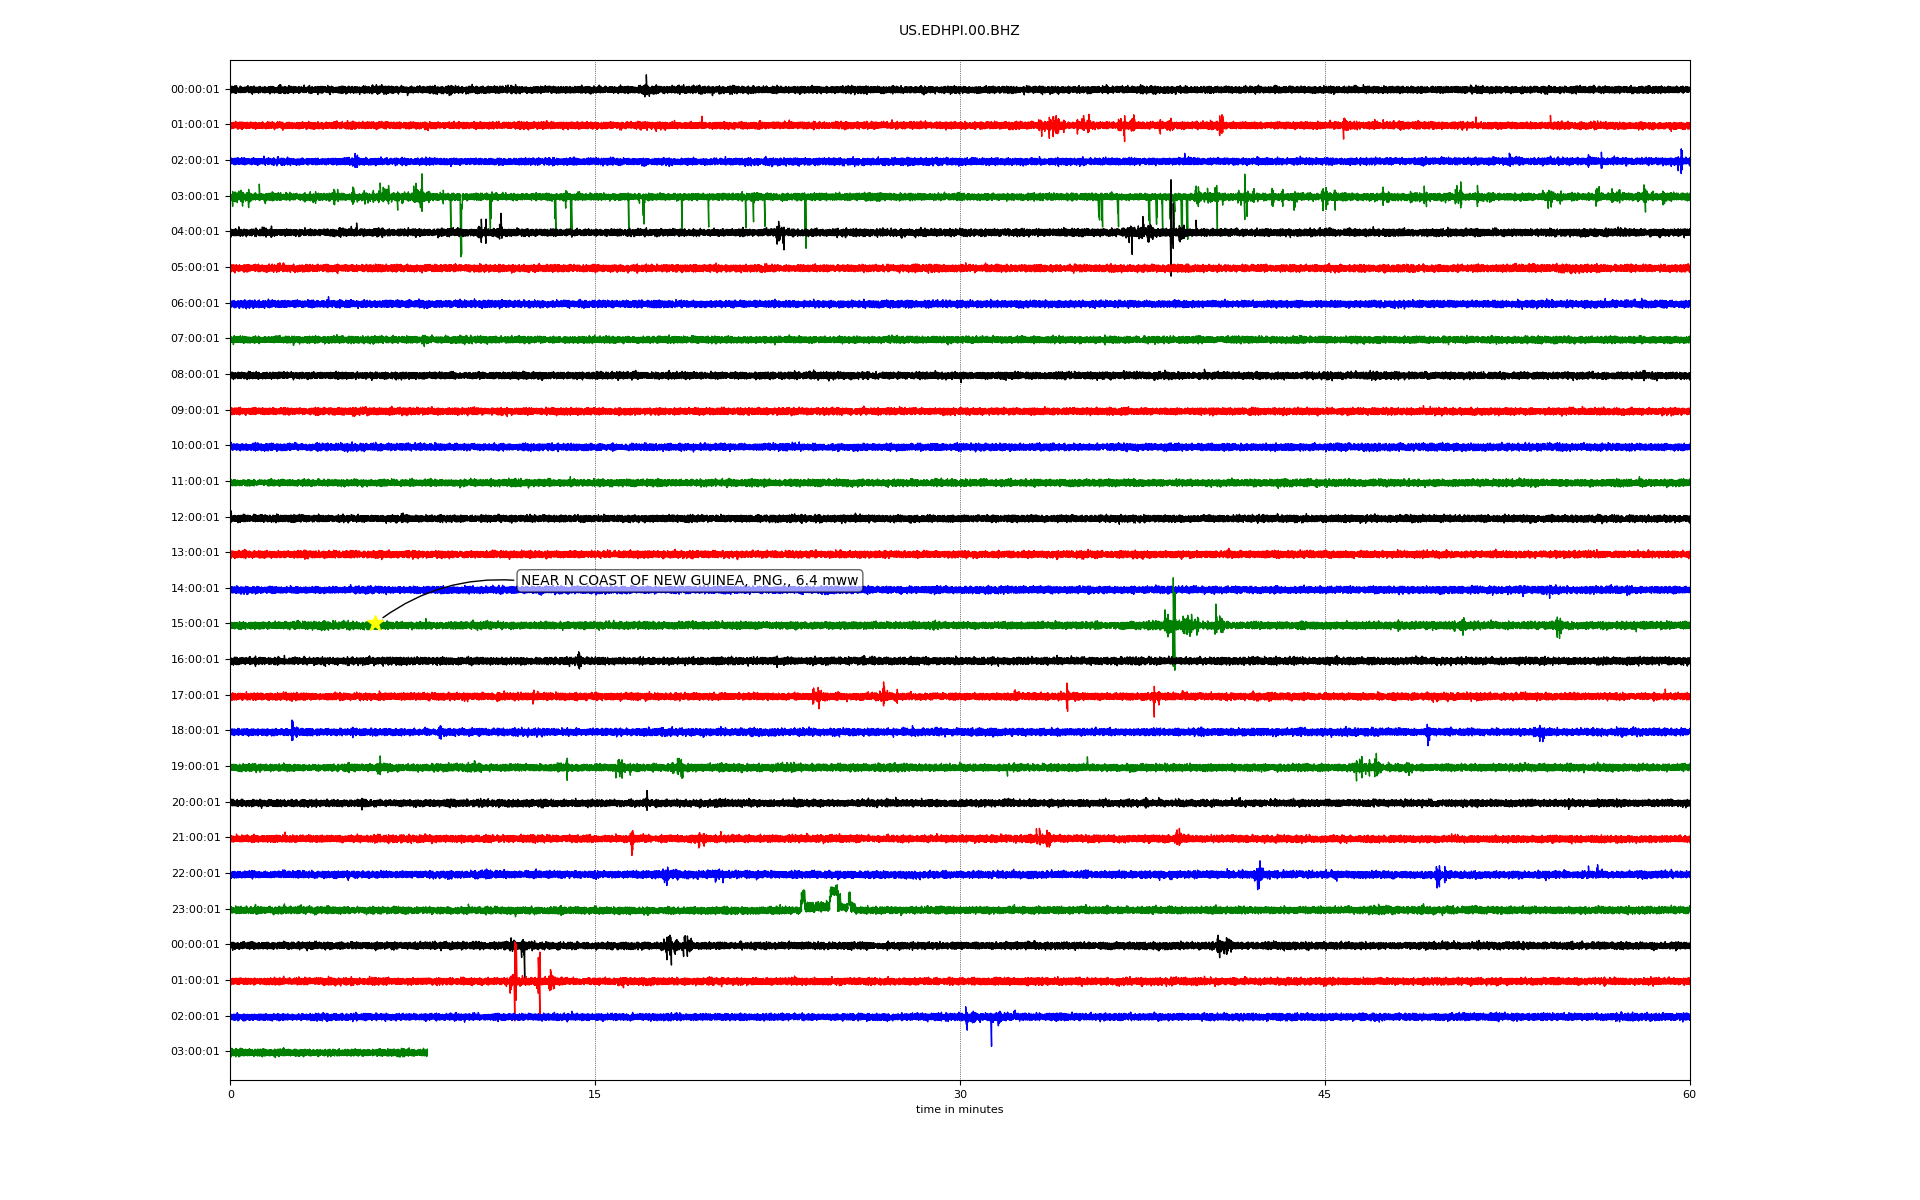The image size is (1920, 1200).
Task: Click the 0 minute x-axis tick label
Action: (231, 1094)
